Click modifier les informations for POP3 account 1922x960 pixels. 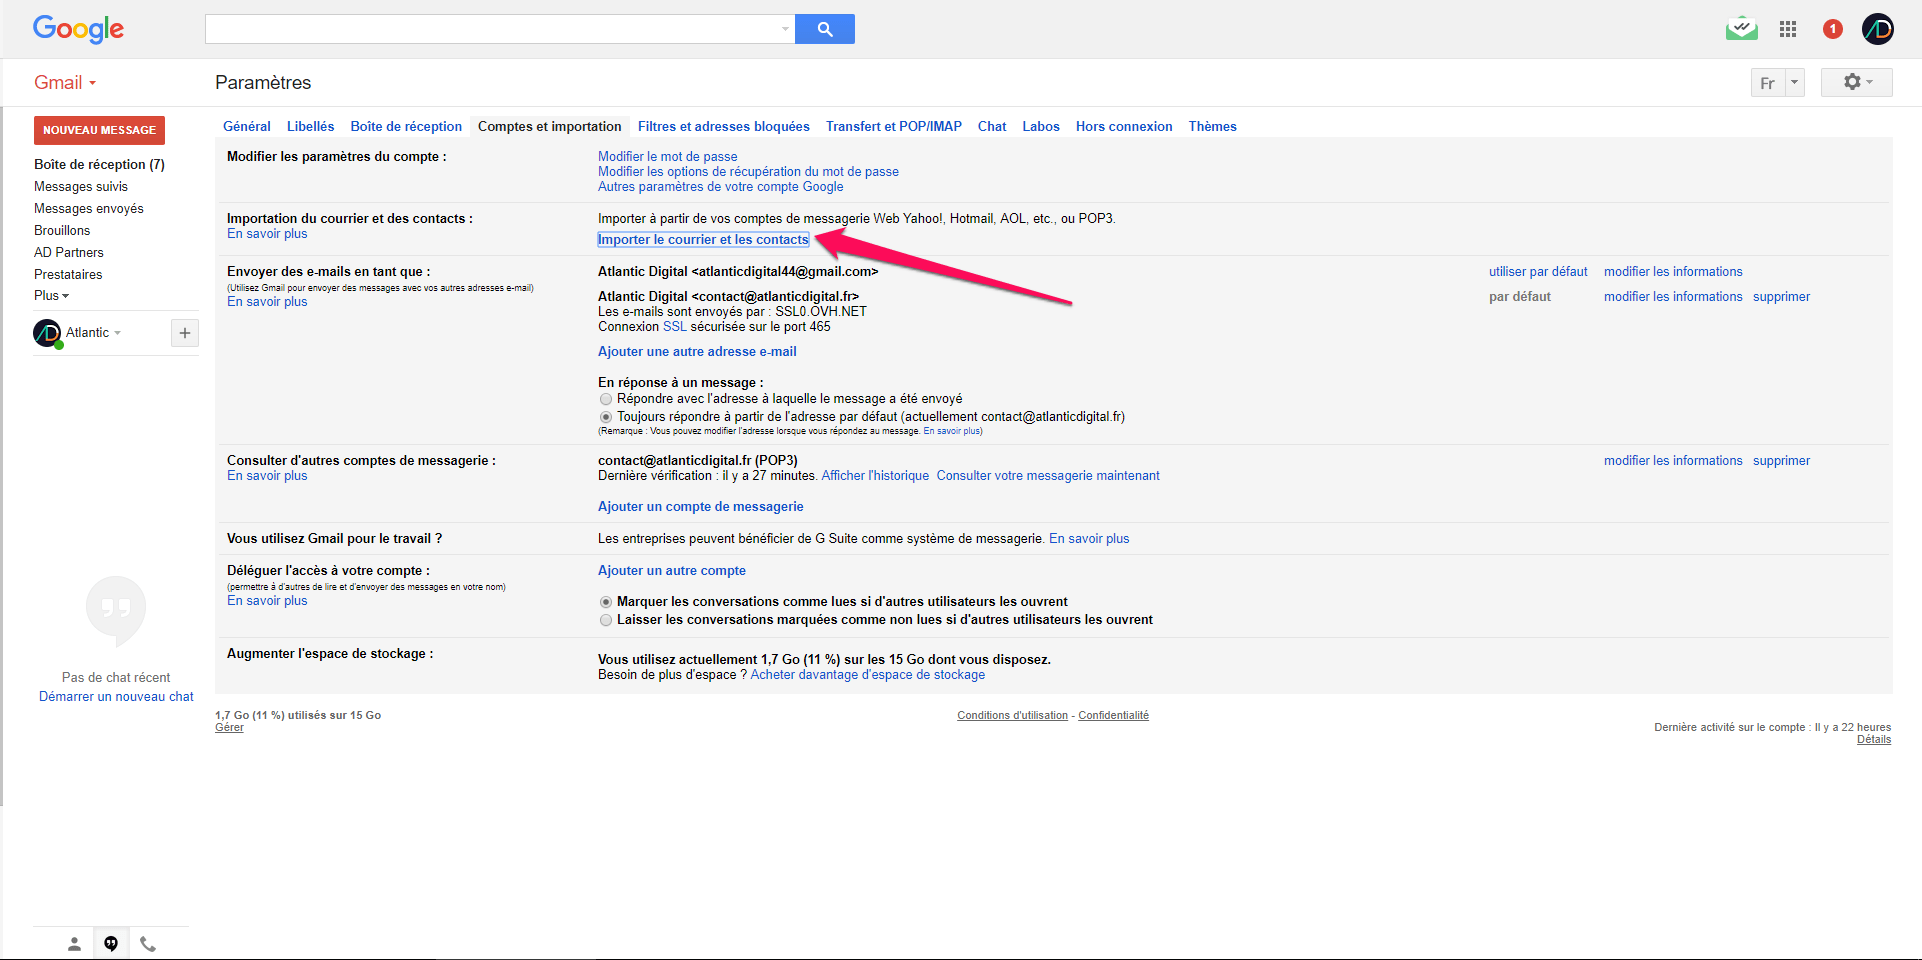[1673, 460]
